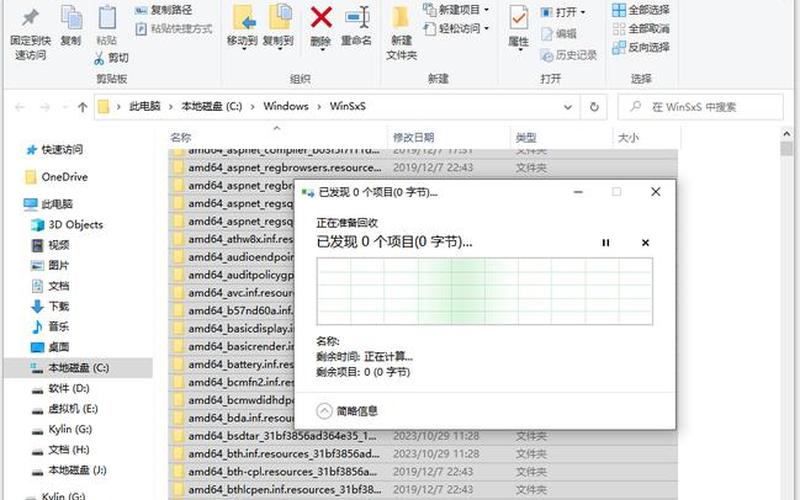Open Documents (文档) in the sidebar
Screen dimensions: 800x500
pos(50,286)
